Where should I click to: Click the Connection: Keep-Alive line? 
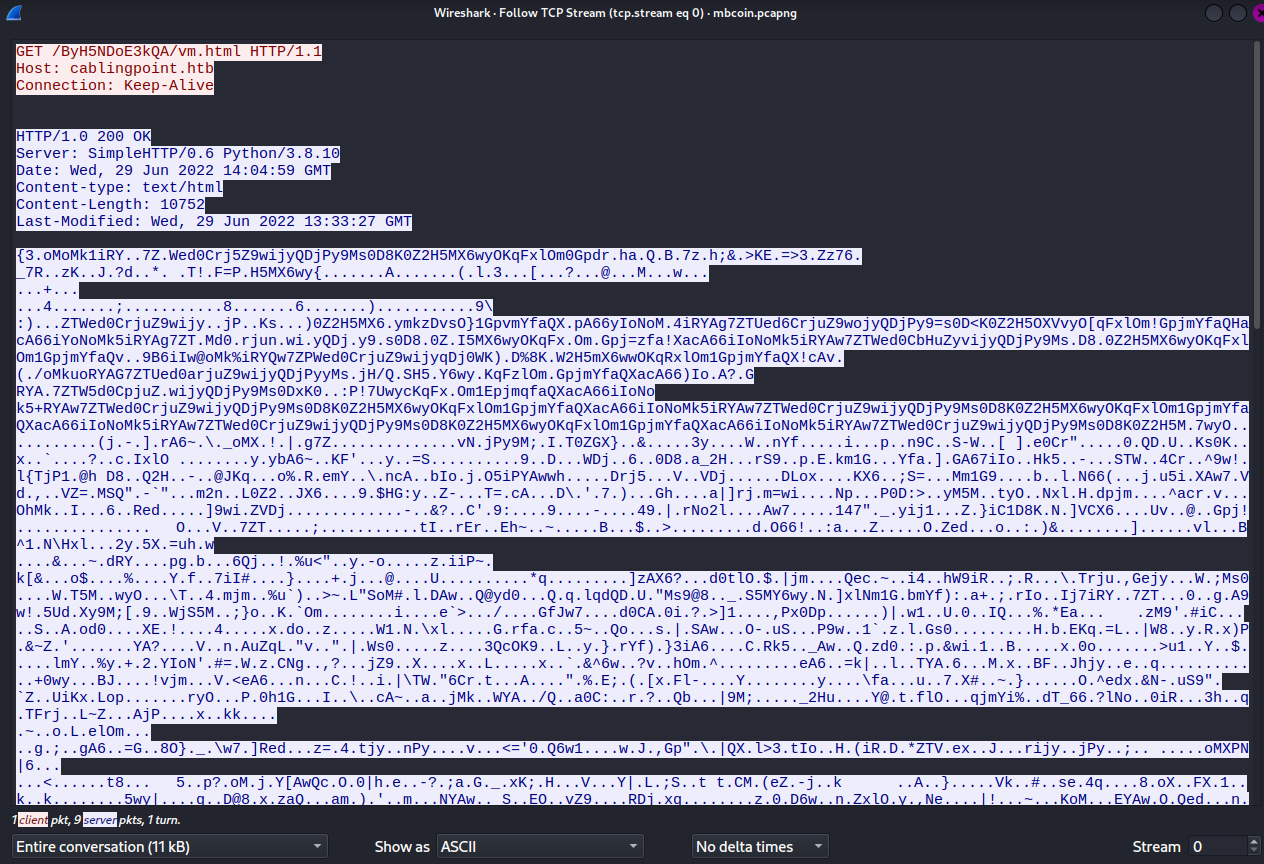click(115, 85)
